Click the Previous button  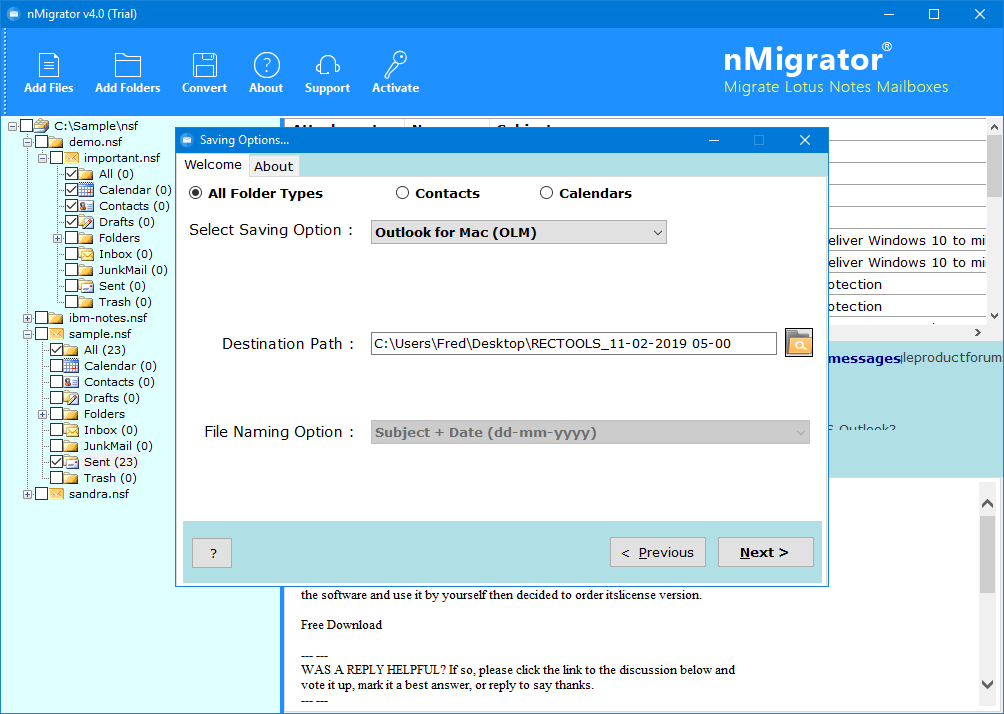click(x=658, y=552)
